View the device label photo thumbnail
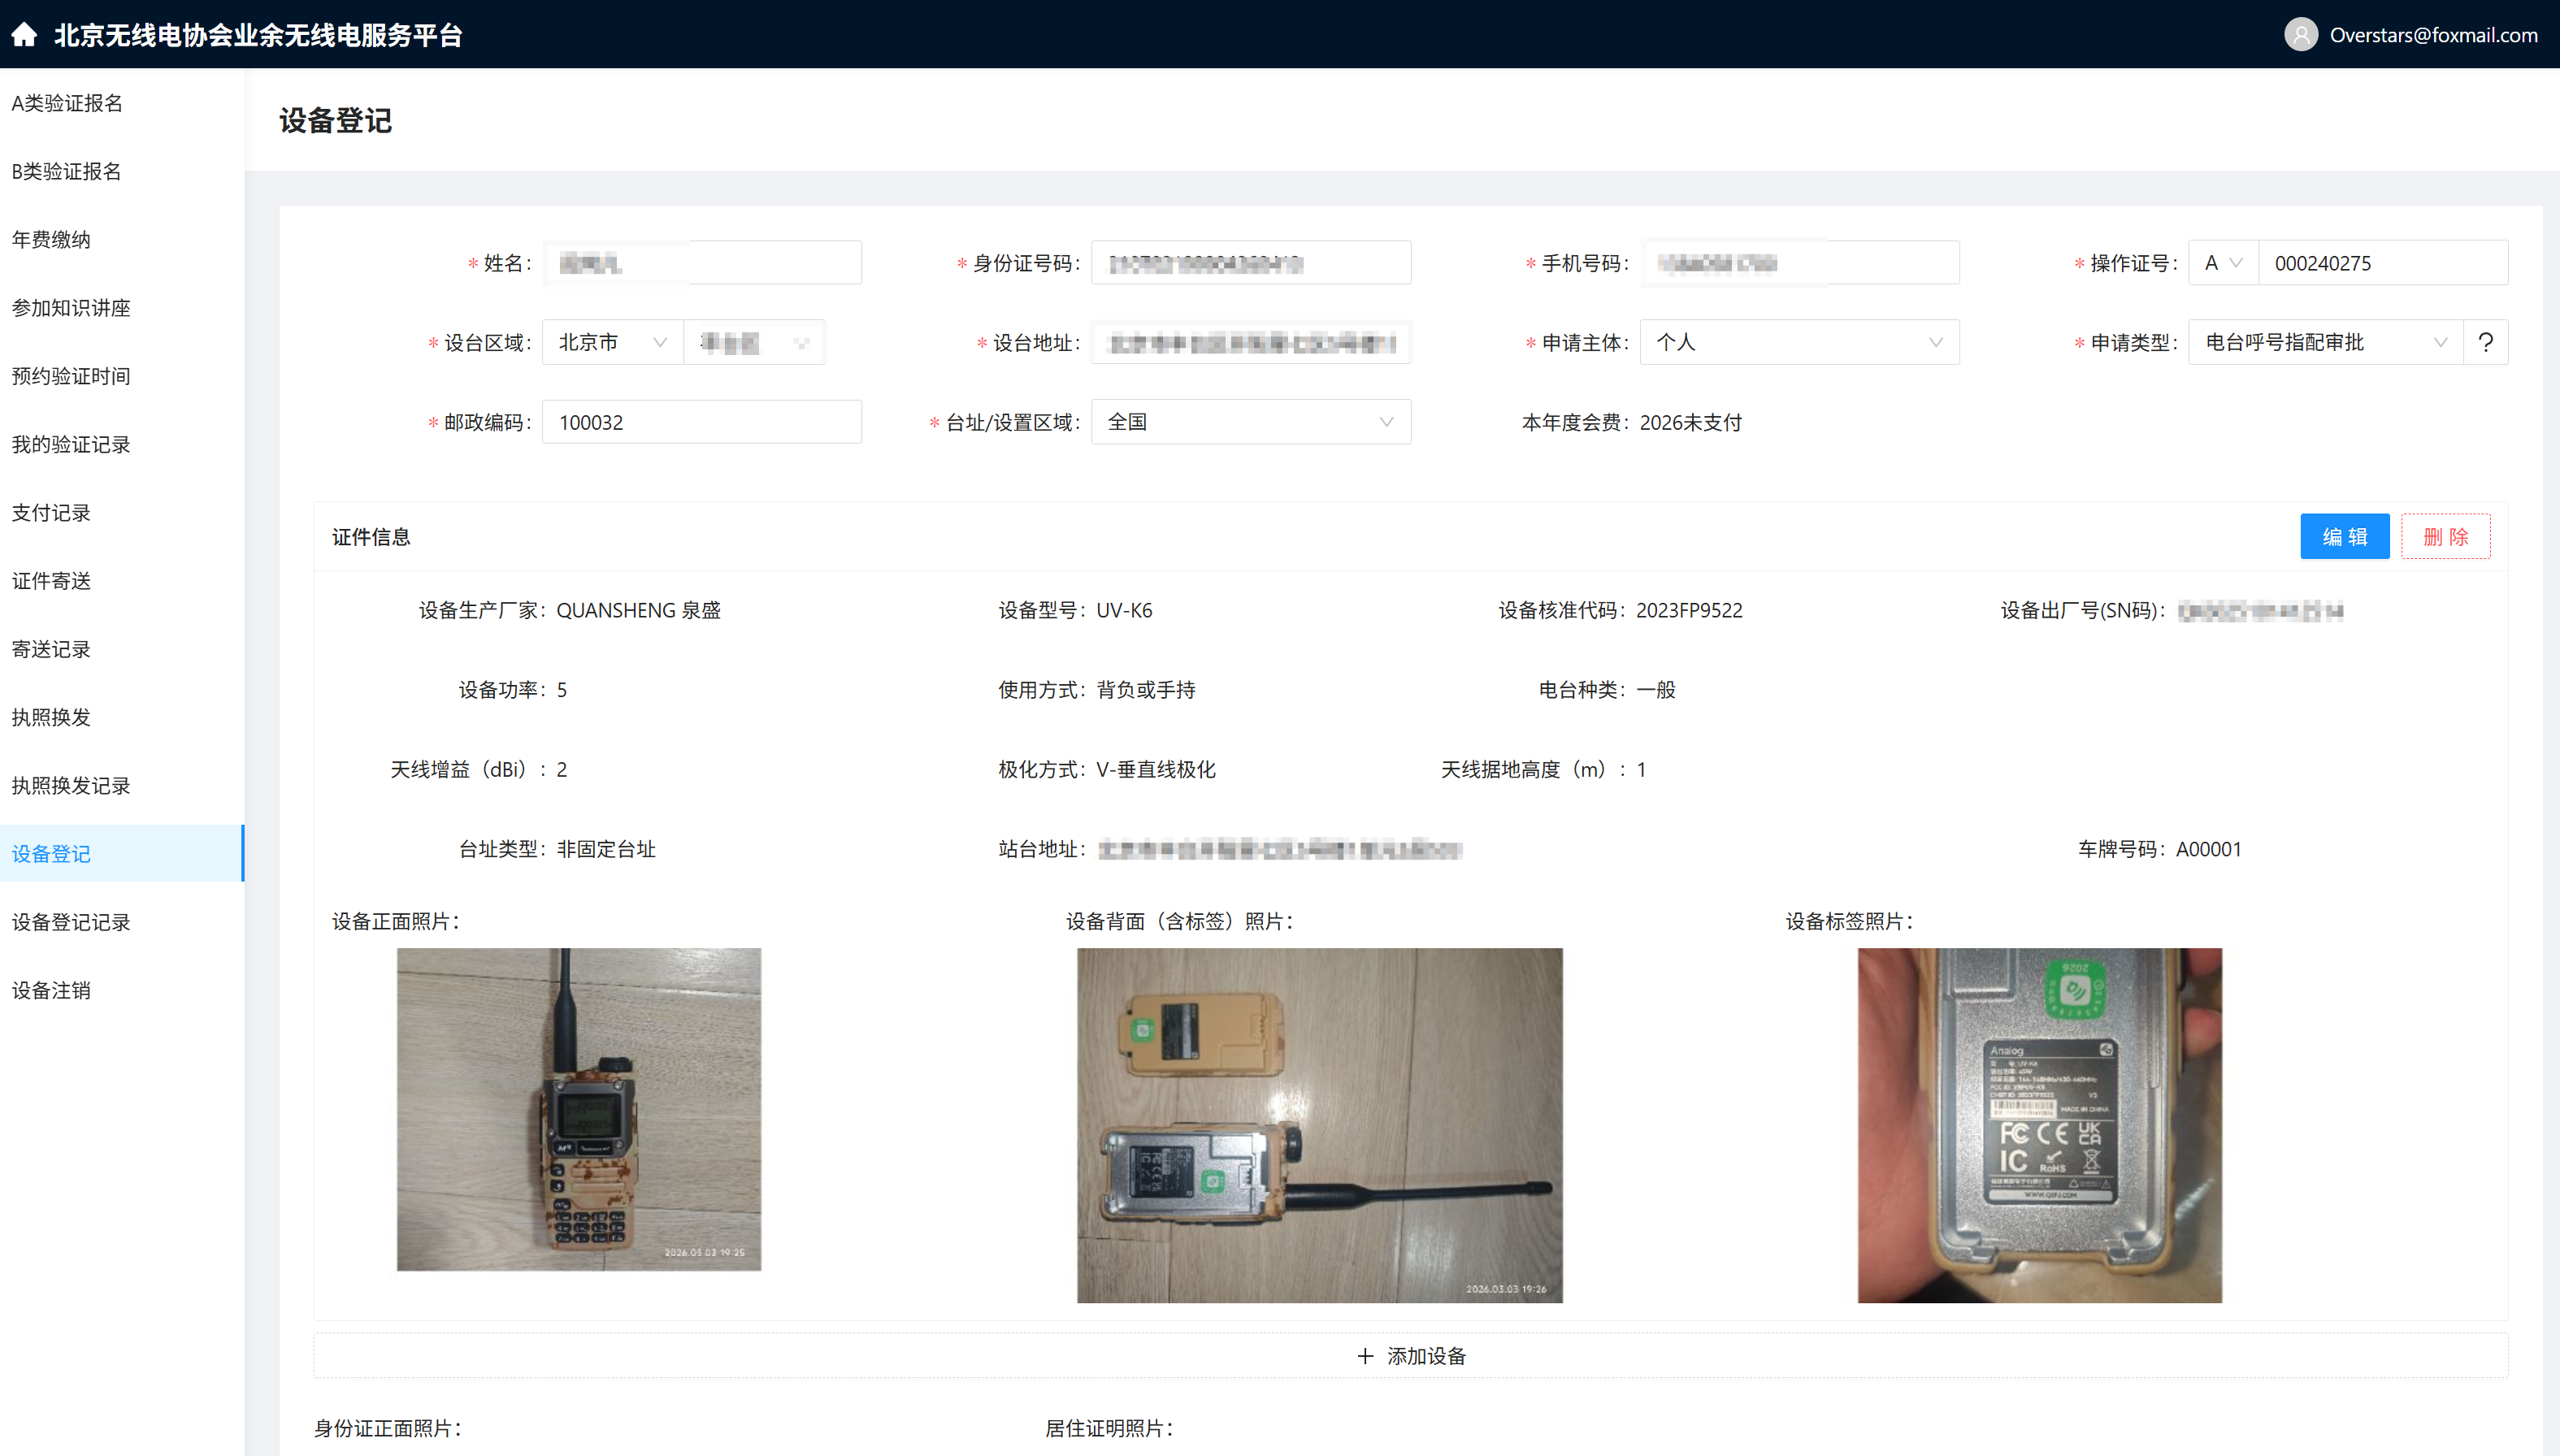2560x1456 pixels. pyautogui.click(x=2039, y=1125)
